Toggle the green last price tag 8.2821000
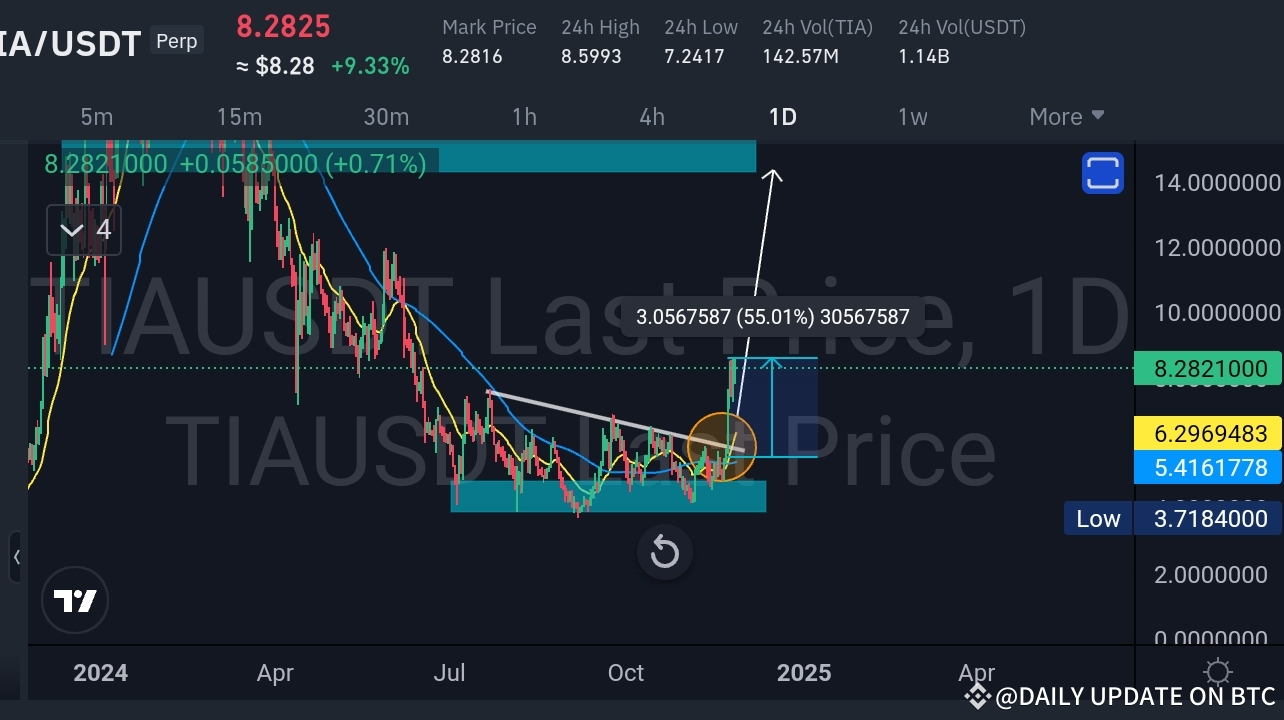This screenshot has height=720, width=1284. [x=1208, y=369]
